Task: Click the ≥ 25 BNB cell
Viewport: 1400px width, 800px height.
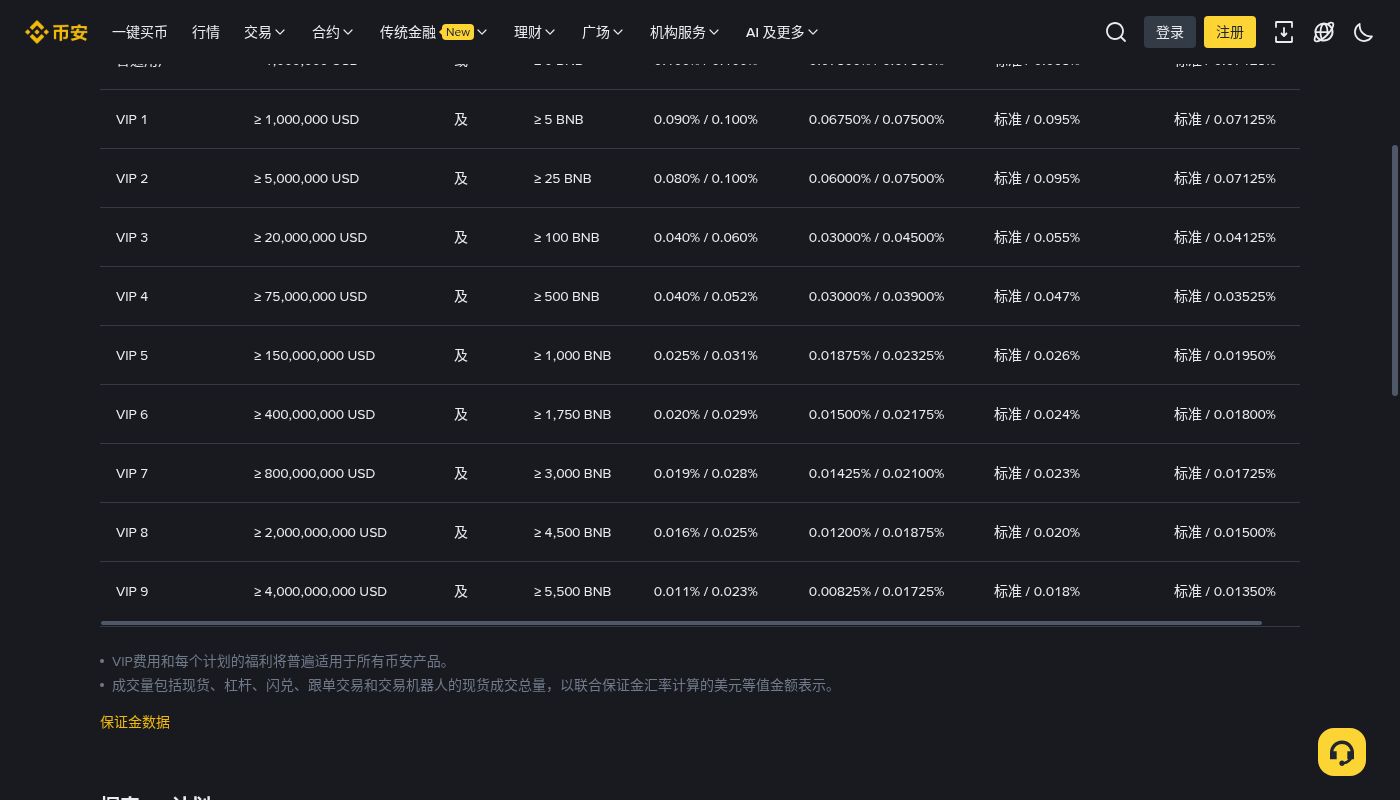Action: (563, 178)
